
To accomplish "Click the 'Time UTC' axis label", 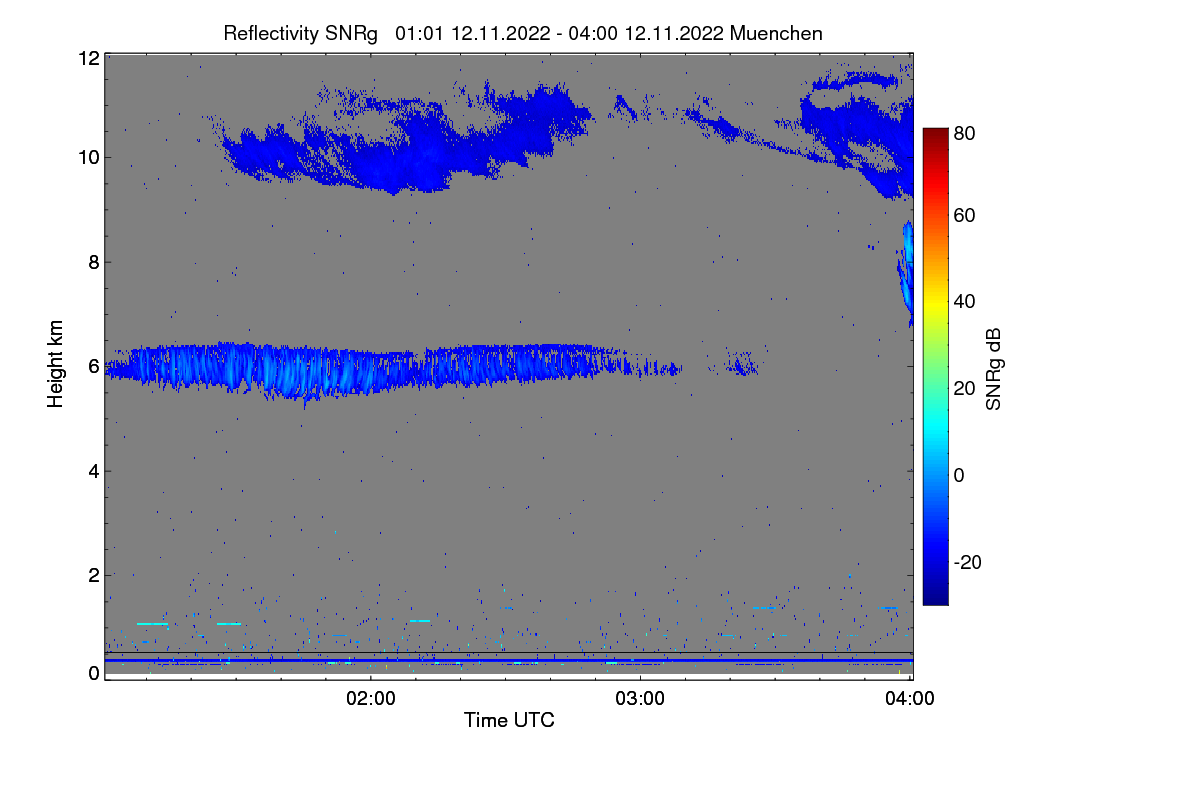I will point(509,720).
